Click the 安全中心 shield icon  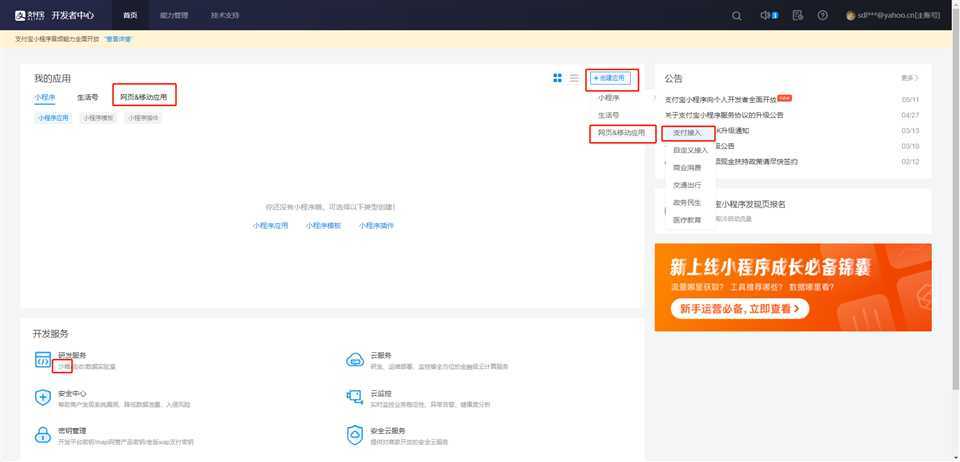tap(43, 398)
